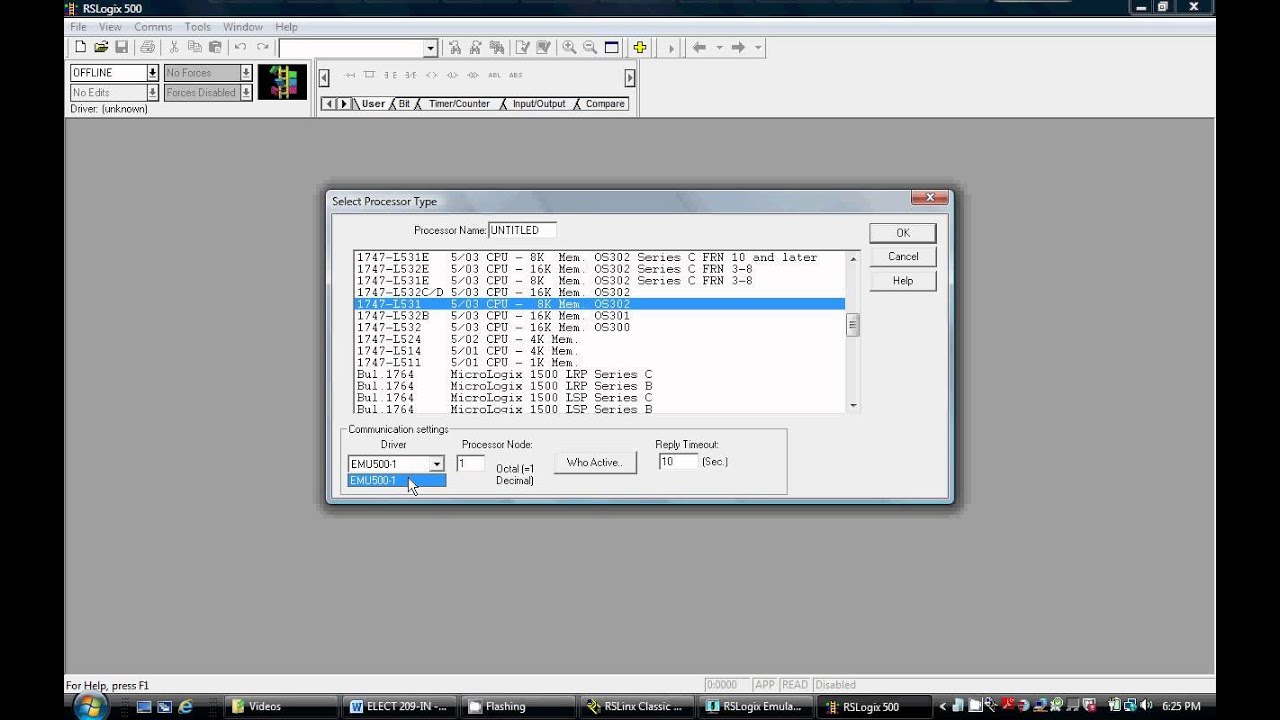Expand the Driver EMU500-1 combo box

coord(436,464)
